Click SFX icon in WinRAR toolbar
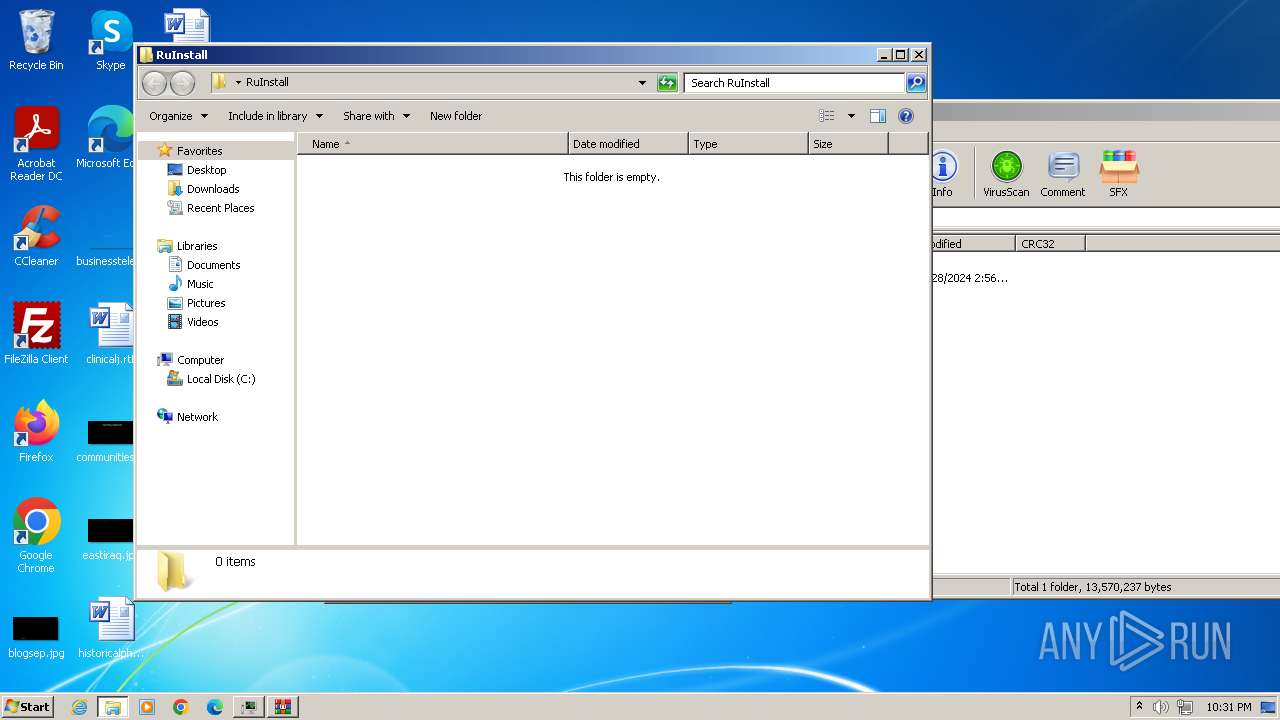 point(1118,174)
